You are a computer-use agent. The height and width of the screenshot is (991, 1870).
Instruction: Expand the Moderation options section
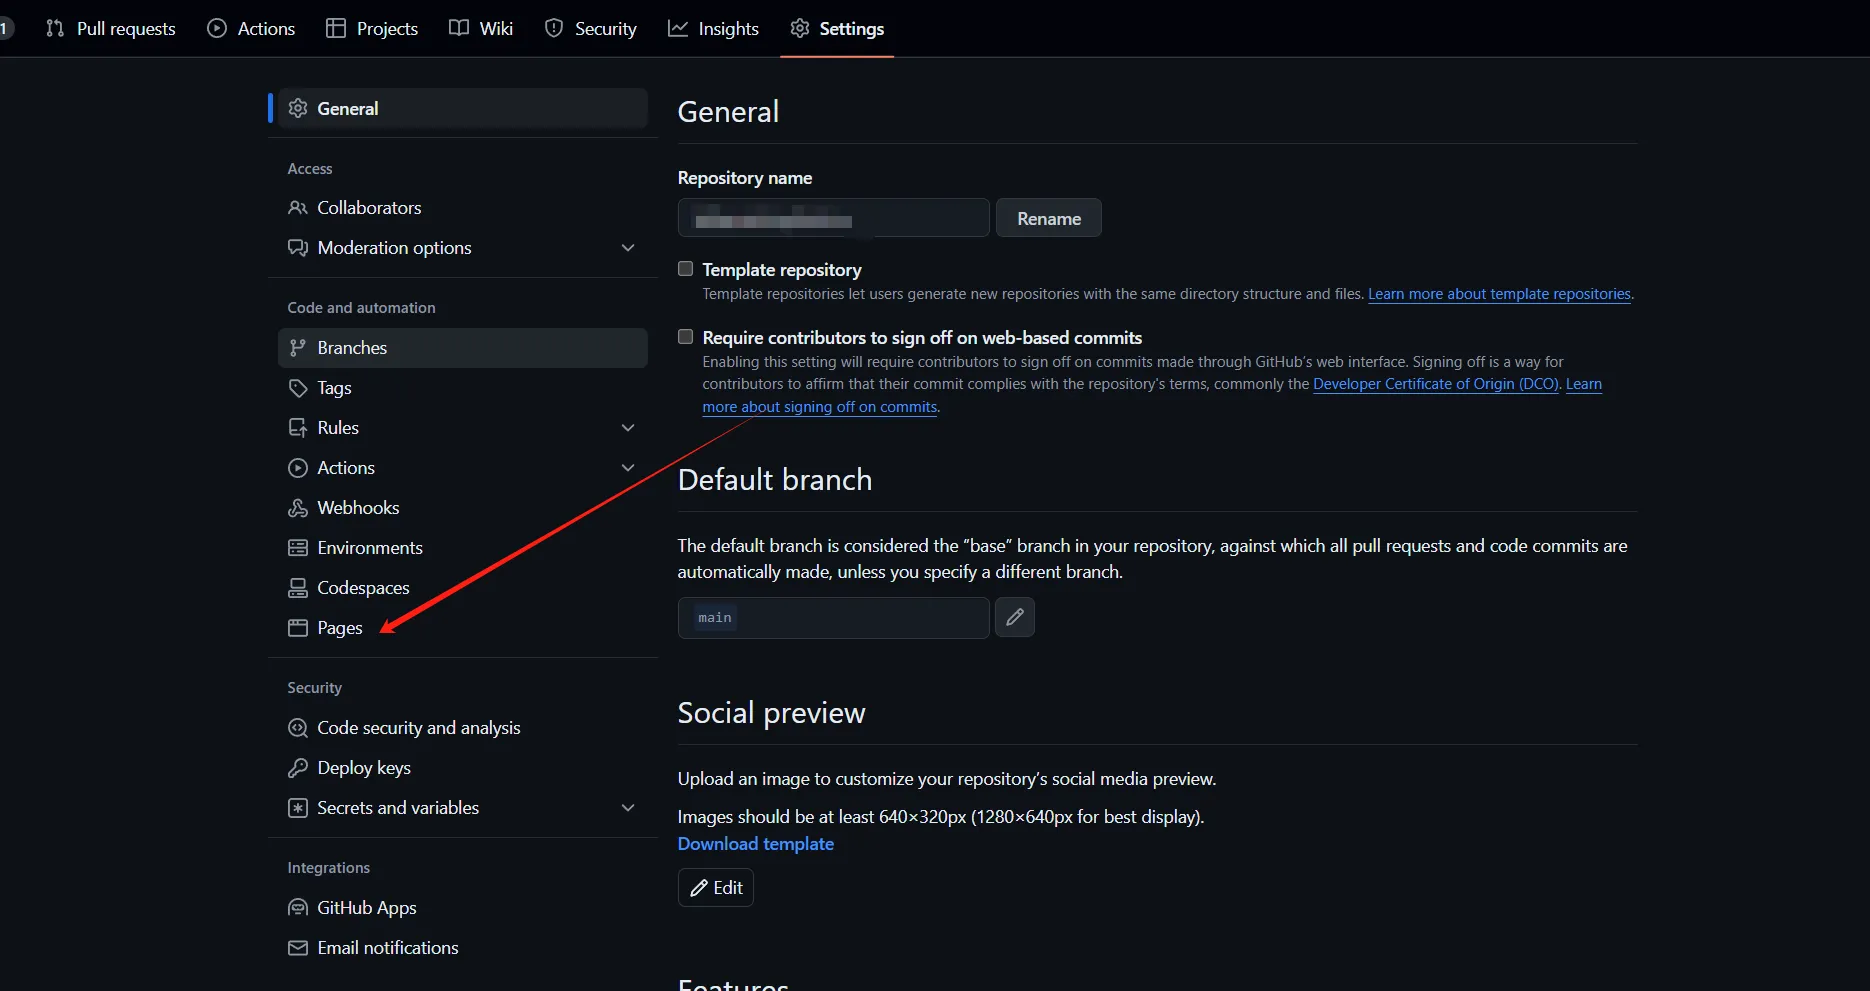pyautogui.click(x=628, y=248)
